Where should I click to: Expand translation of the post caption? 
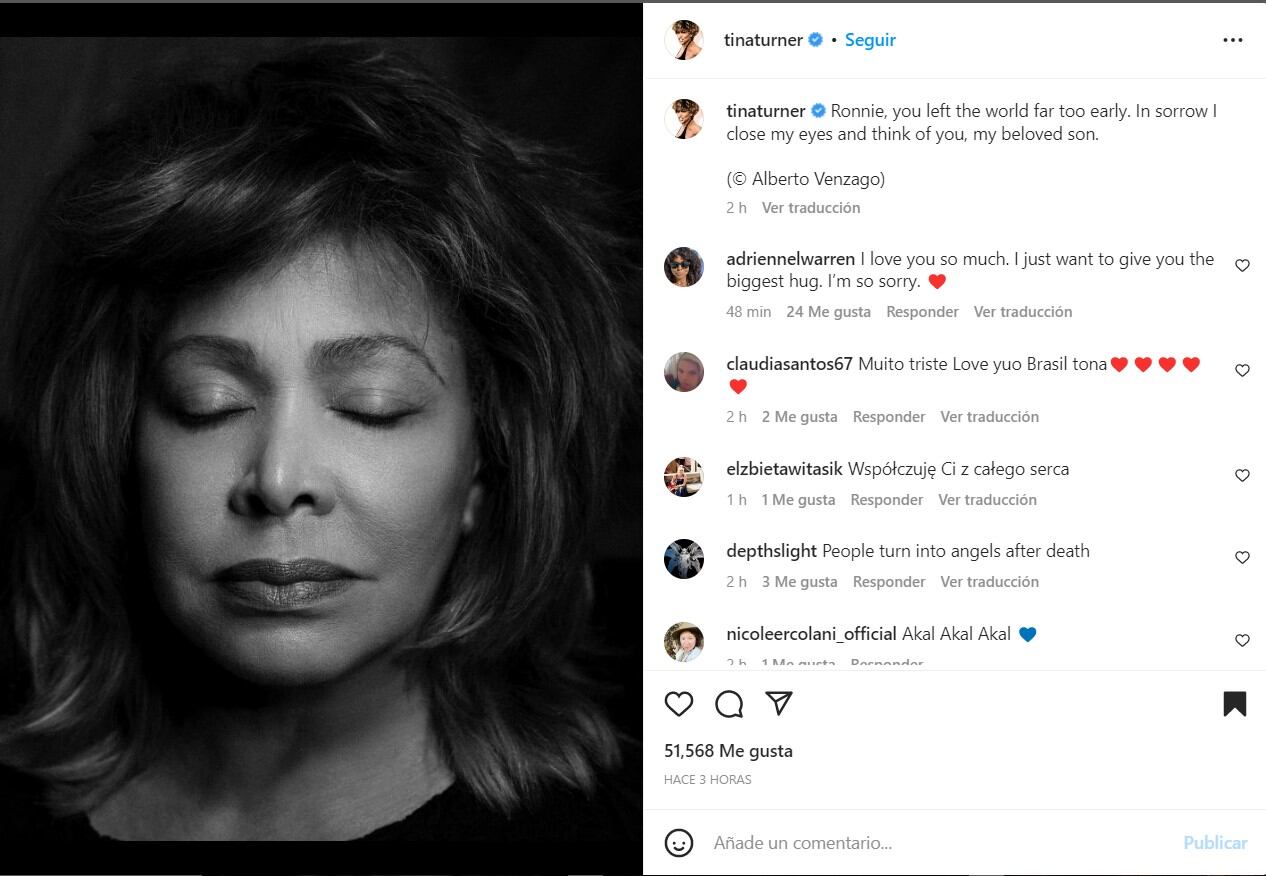point(811,208)
